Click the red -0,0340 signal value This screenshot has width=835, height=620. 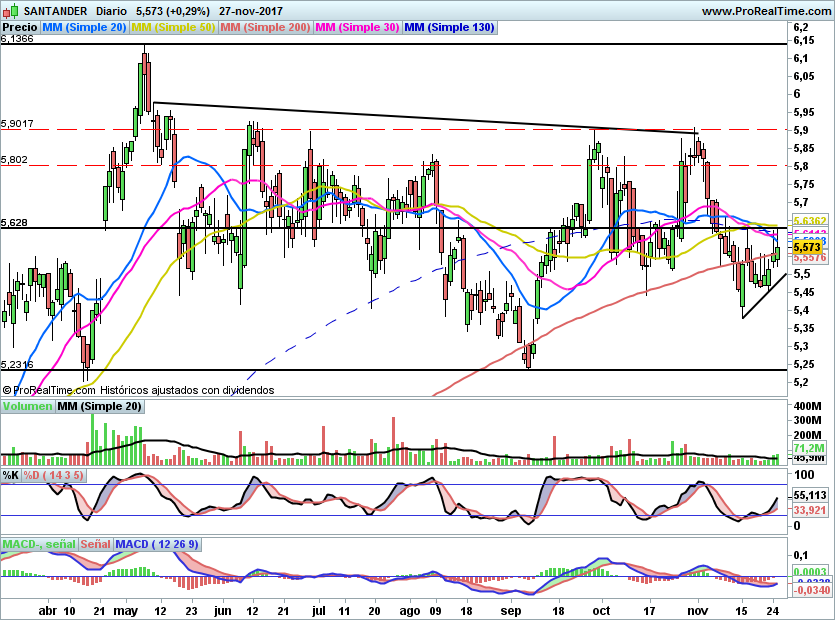click(x=812, y=590)
